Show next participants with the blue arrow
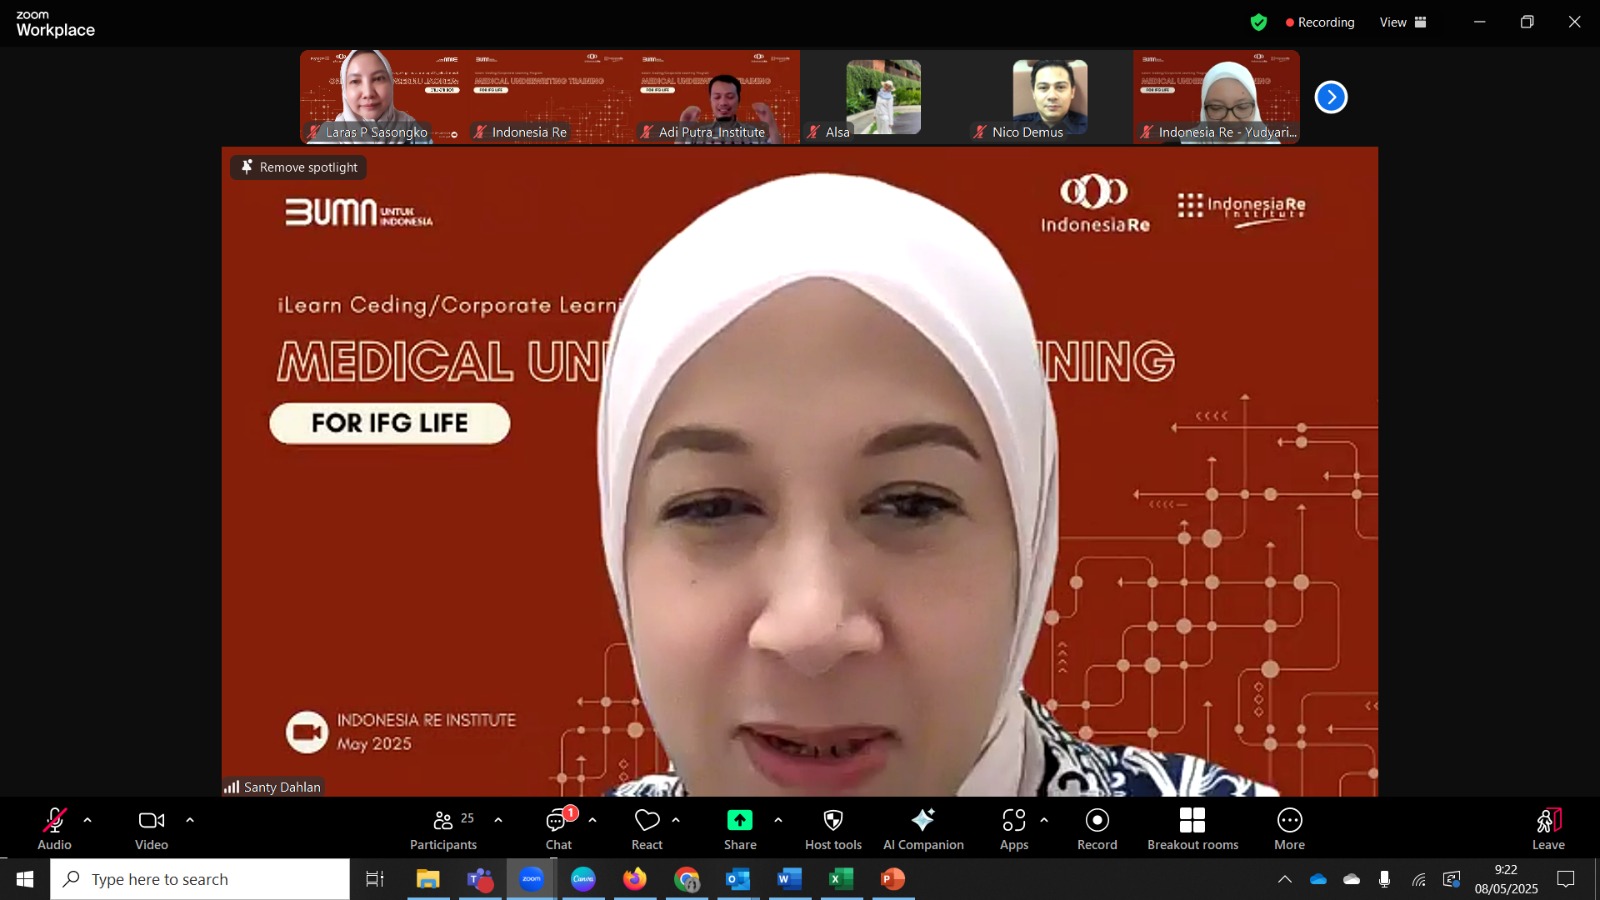Viewport: 1600px width, 900px height. tap(1331, 97)
